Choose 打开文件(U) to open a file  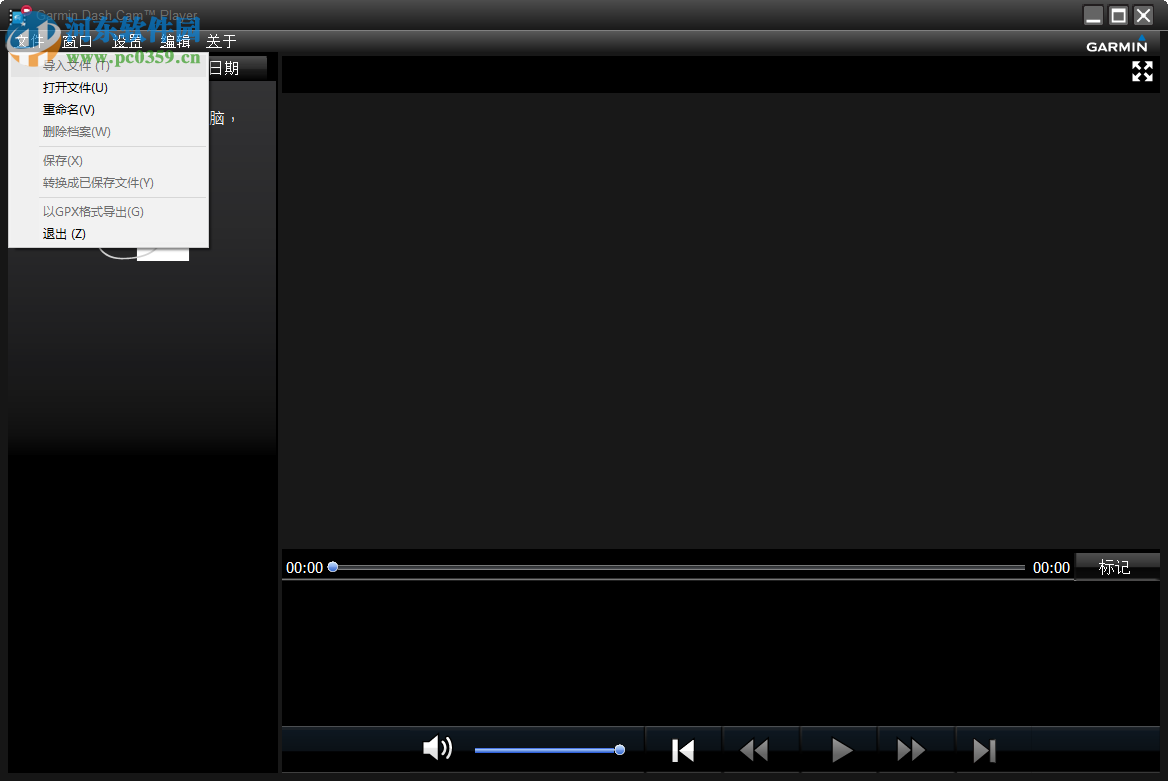coord(77,87)
